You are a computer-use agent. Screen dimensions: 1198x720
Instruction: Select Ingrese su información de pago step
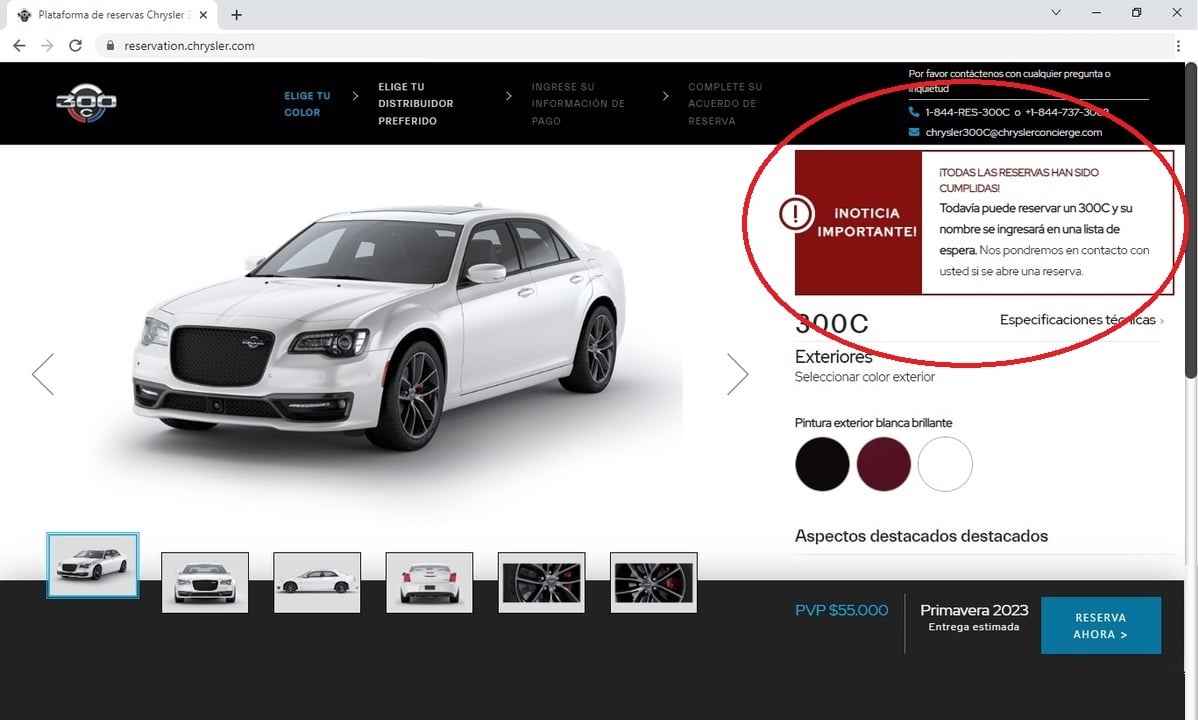[578, 104]
